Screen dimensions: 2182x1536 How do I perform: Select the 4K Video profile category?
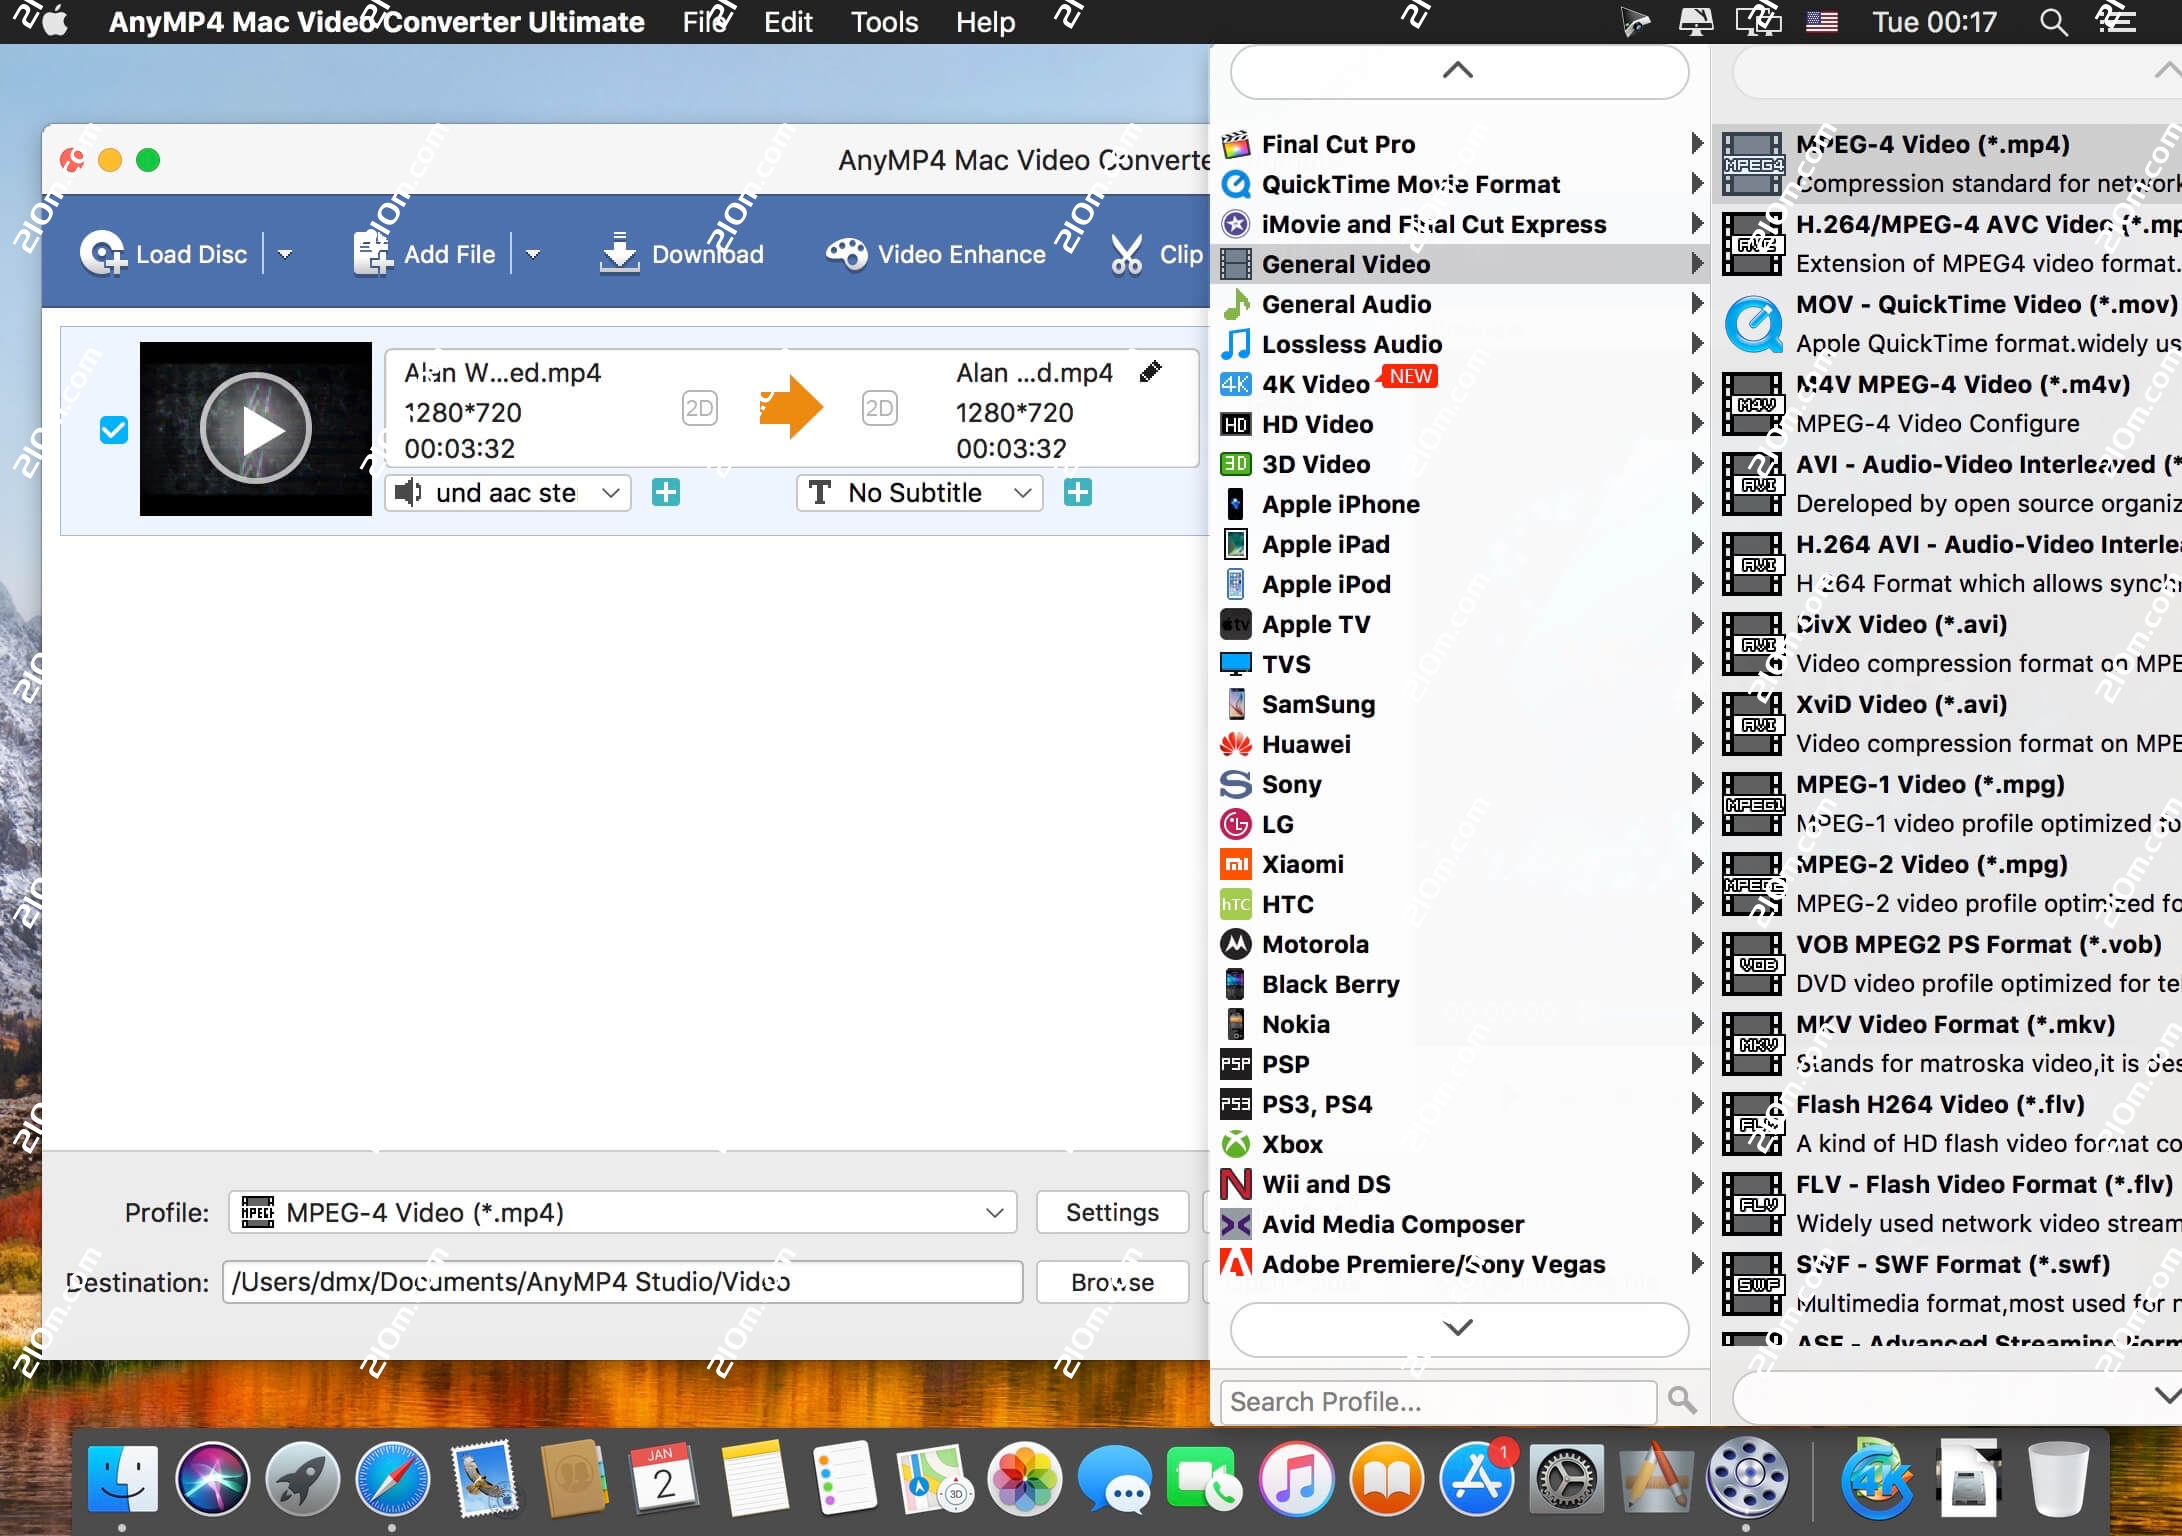click(x=1312, y=384)
